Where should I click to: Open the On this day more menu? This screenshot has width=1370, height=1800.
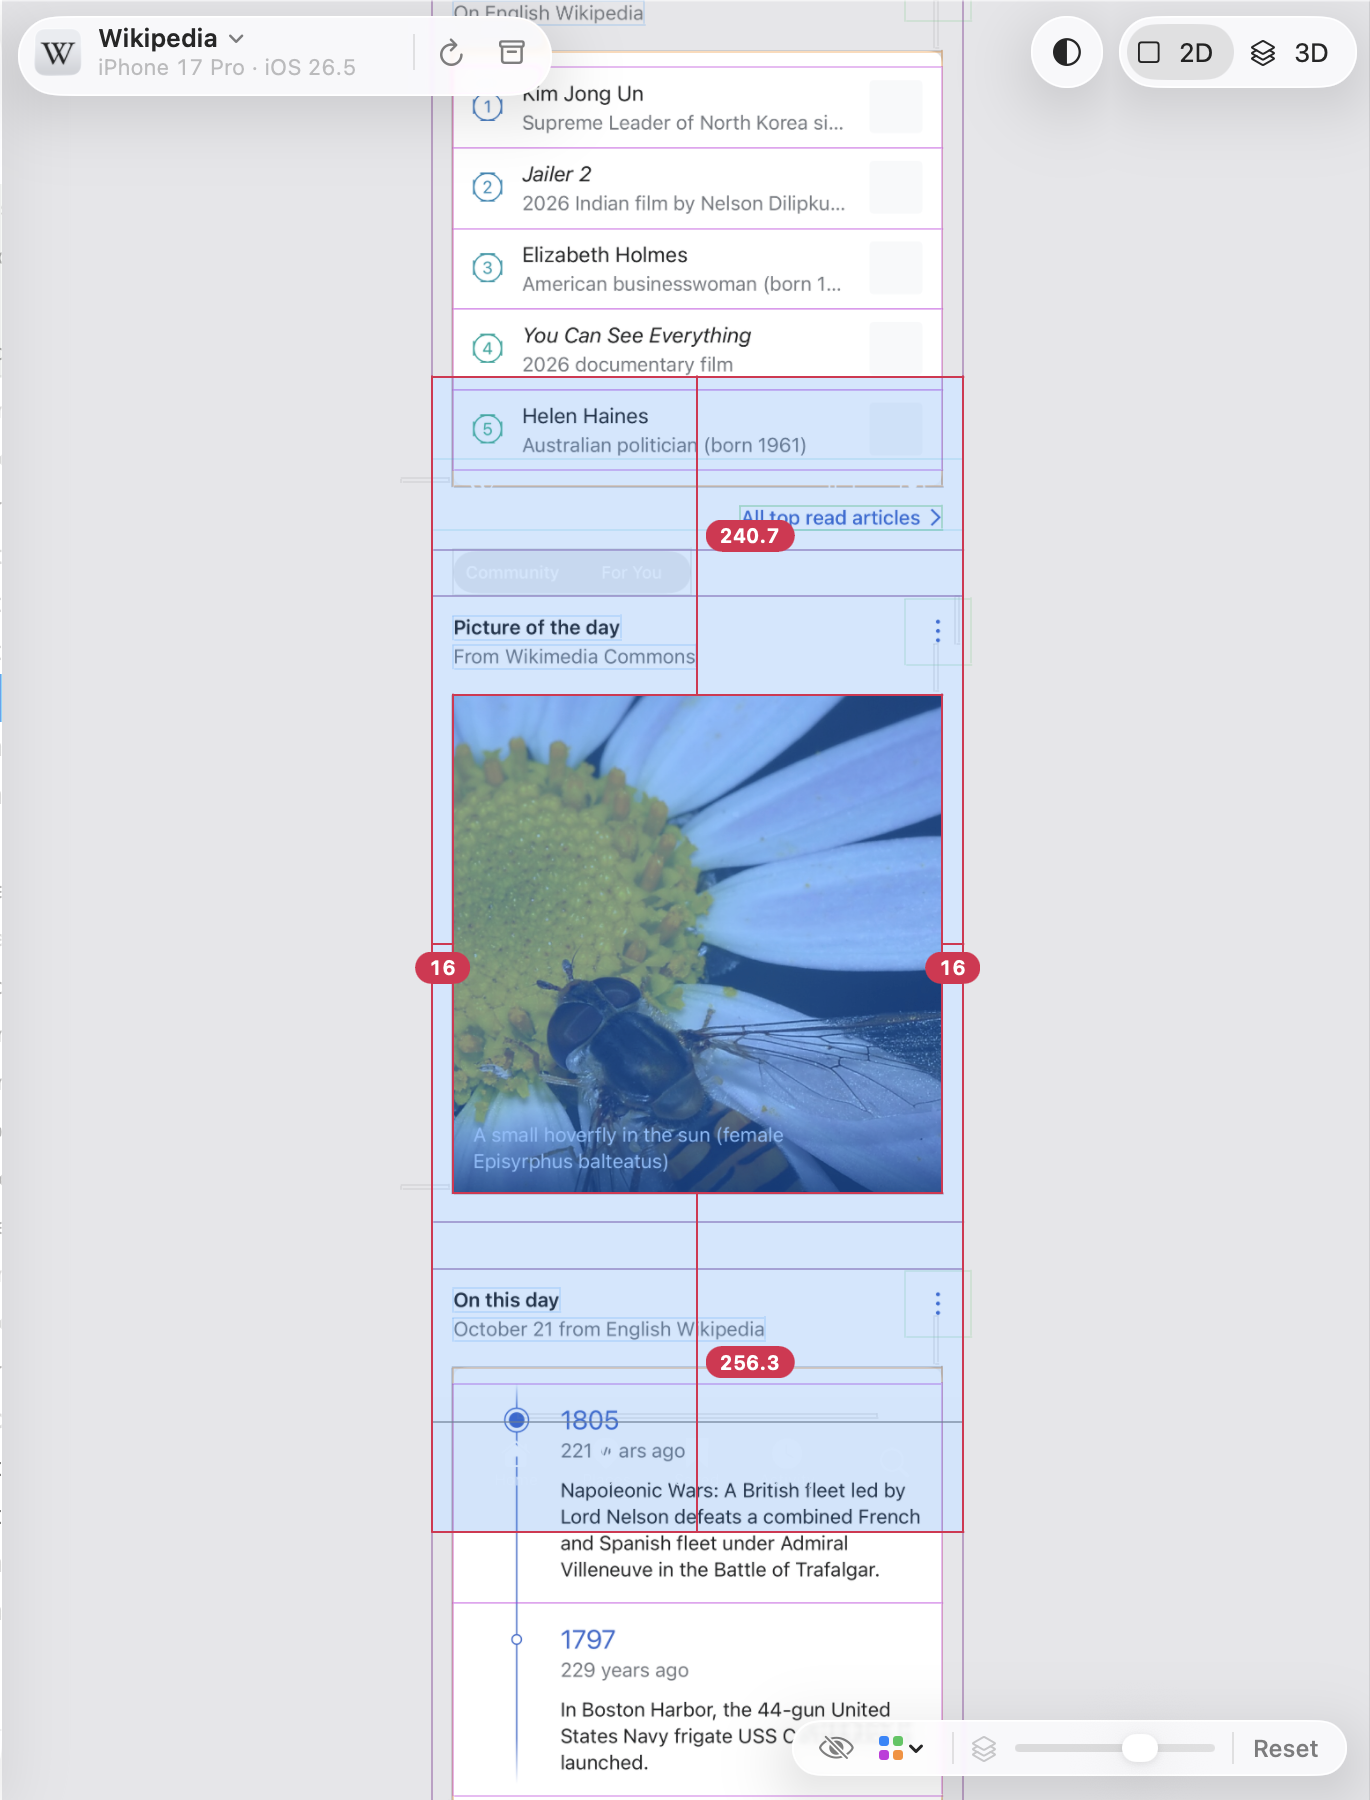pos(937,1303)
